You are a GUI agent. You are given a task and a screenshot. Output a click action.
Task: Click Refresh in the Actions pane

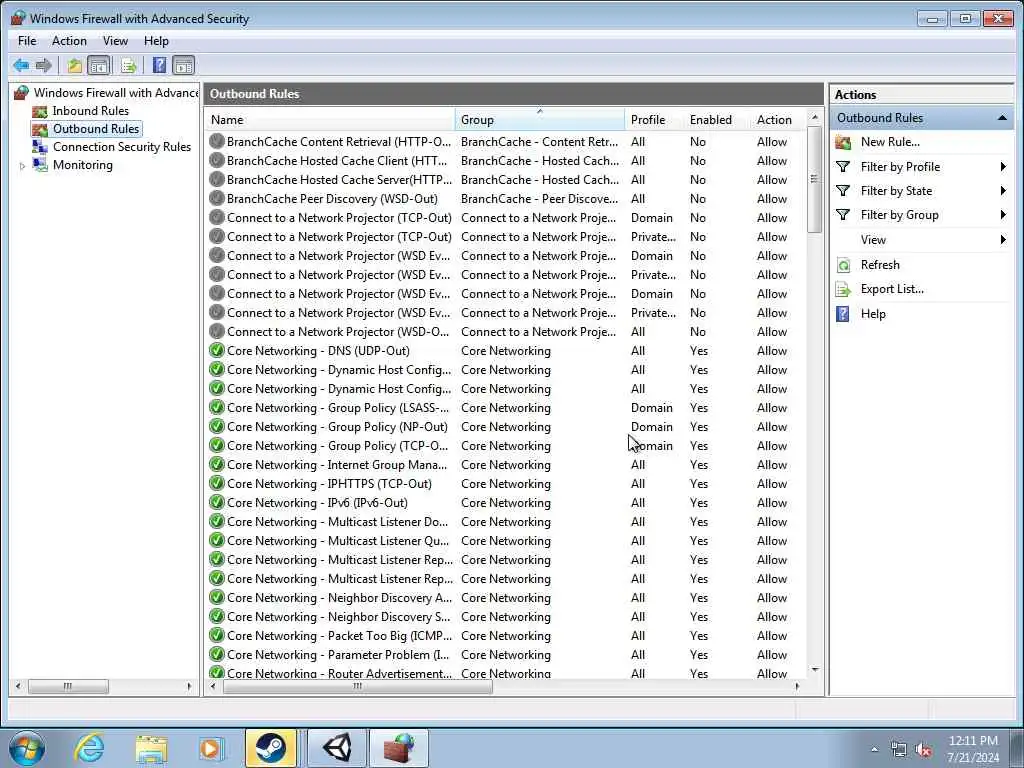tap(880, 265)
